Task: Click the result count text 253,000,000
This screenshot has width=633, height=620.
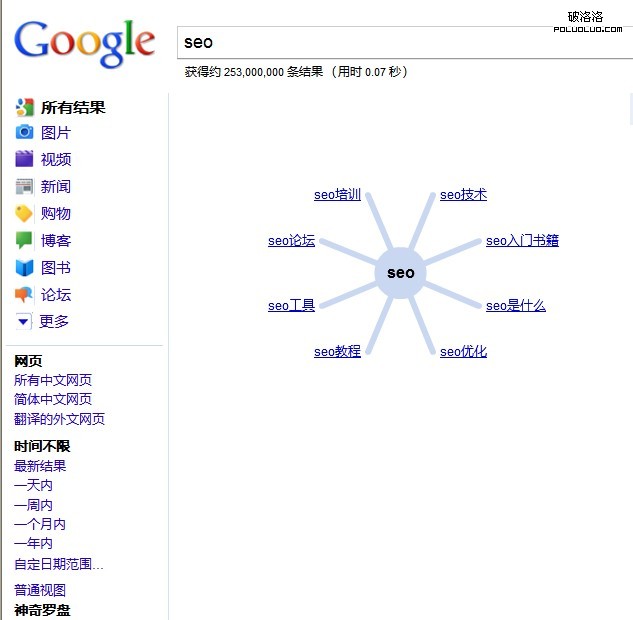Action: pos(254,72)
